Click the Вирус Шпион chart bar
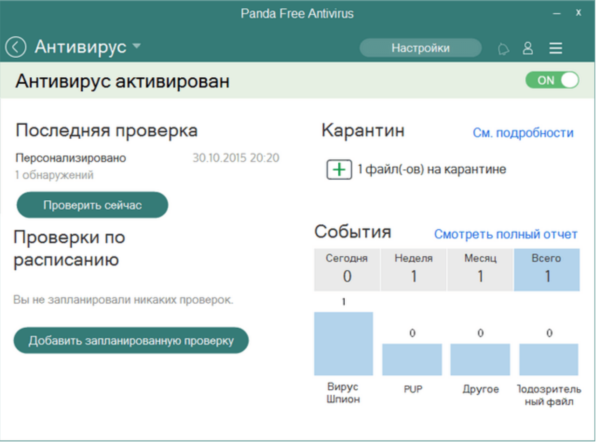The image size is (600, 447). [x=344, y=344]
